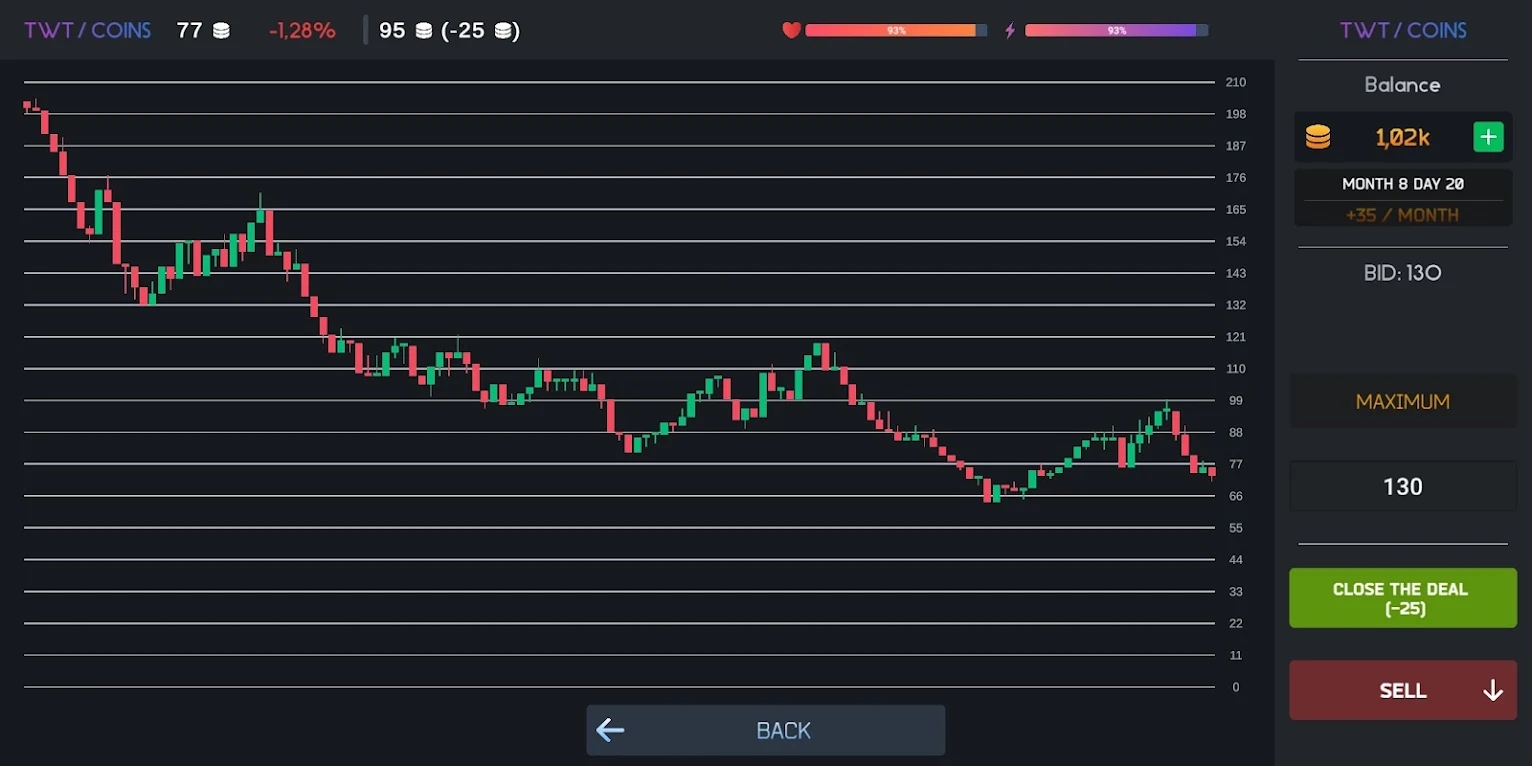Click the TWT / COINS title at top-left
This screenshot has width=1532, height=766.
tap(87, 30)
